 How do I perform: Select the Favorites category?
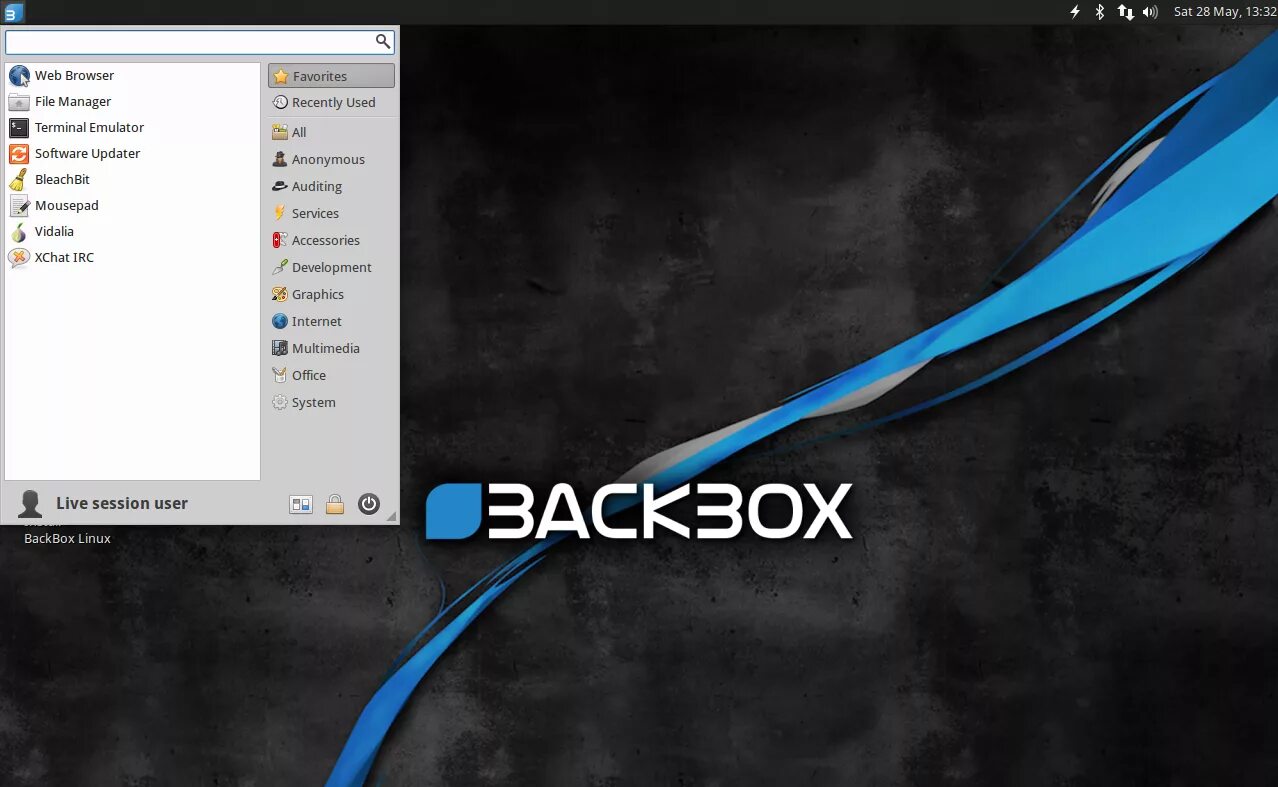(x=331, y=76)
